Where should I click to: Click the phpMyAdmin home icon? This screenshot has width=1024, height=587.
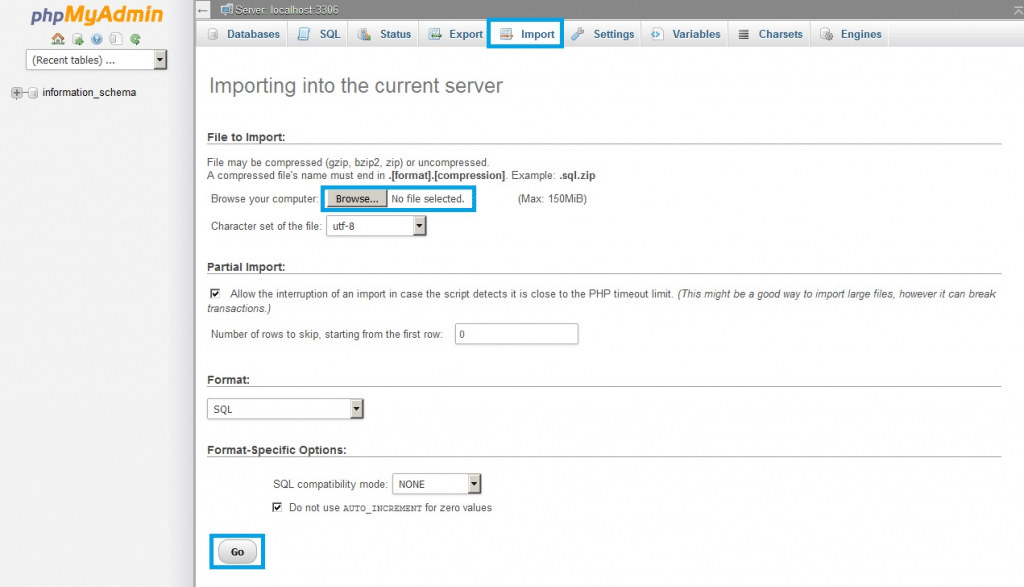tap(58, 39)
